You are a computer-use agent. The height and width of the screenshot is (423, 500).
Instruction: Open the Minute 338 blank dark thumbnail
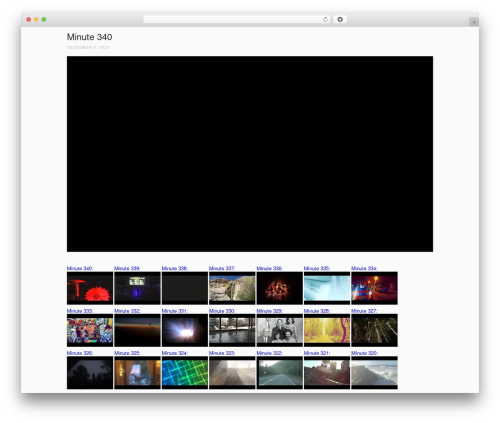click(x=185, y=288)
